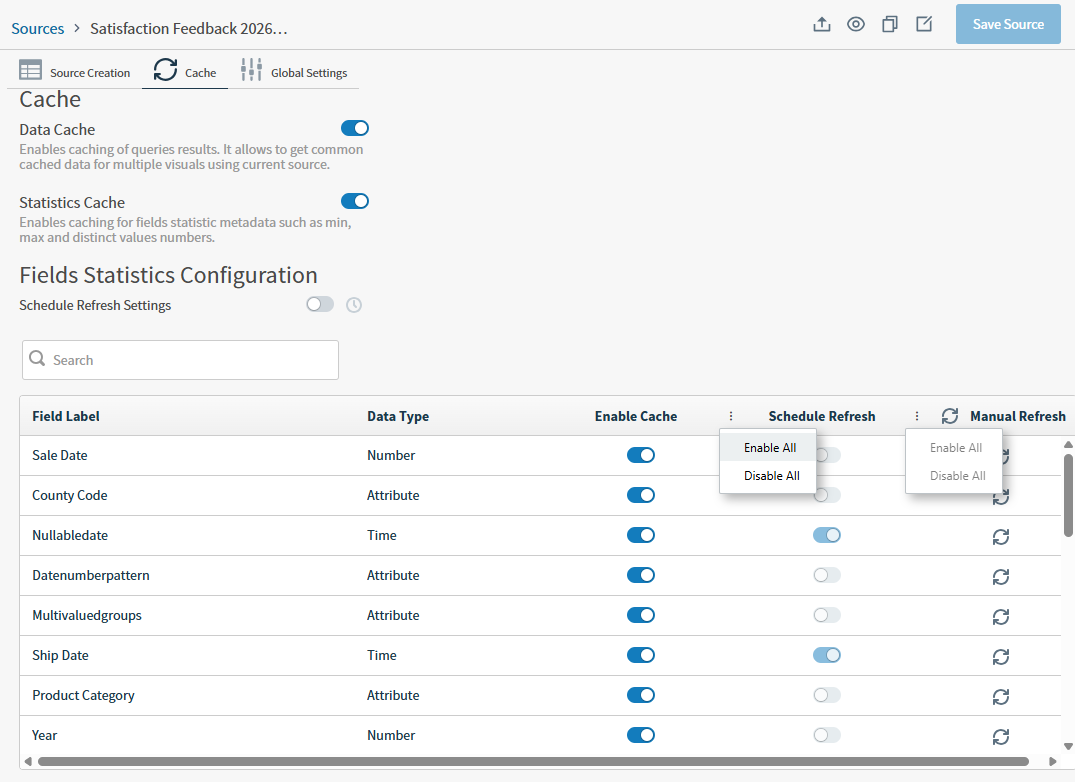This screenshot has height=782, width=1075.
Task: Toggle Enable Cache for Ship Date
Action: [641, 655]
